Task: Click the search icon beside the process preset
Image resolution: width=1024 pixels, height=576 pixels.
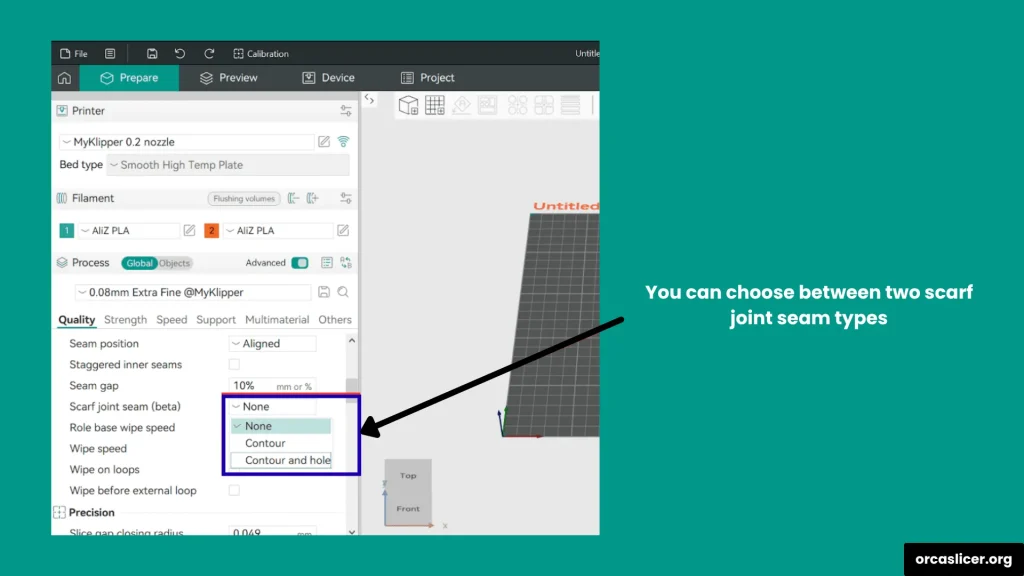Action: pyautogui.click(x=343, y=292)
